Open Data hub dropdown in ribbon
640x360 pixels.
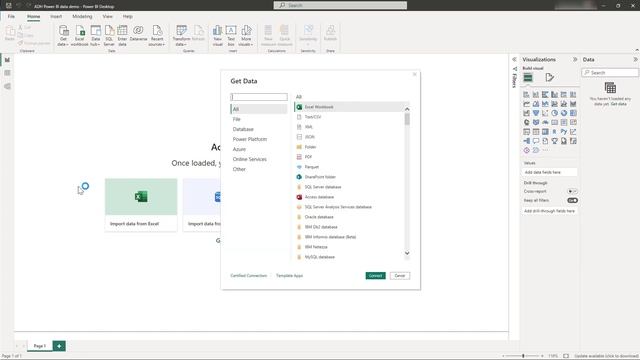(x=96, y=36)
